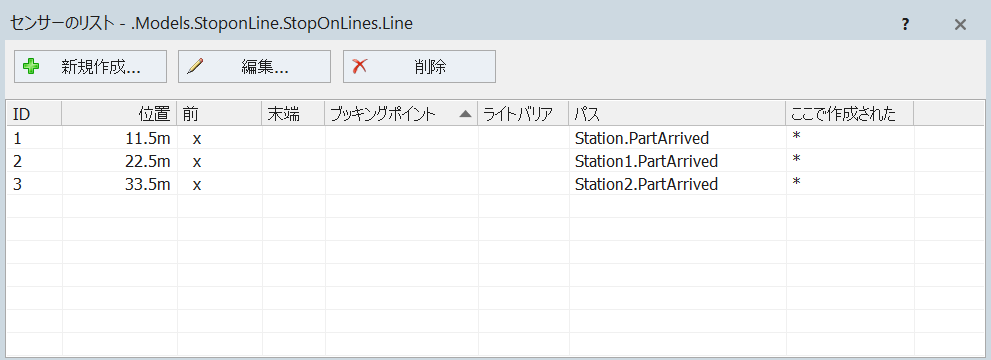Viewport: 991px width, 360px height.
Task: Open the help question mark in title bar
Action: coord(906,25)
